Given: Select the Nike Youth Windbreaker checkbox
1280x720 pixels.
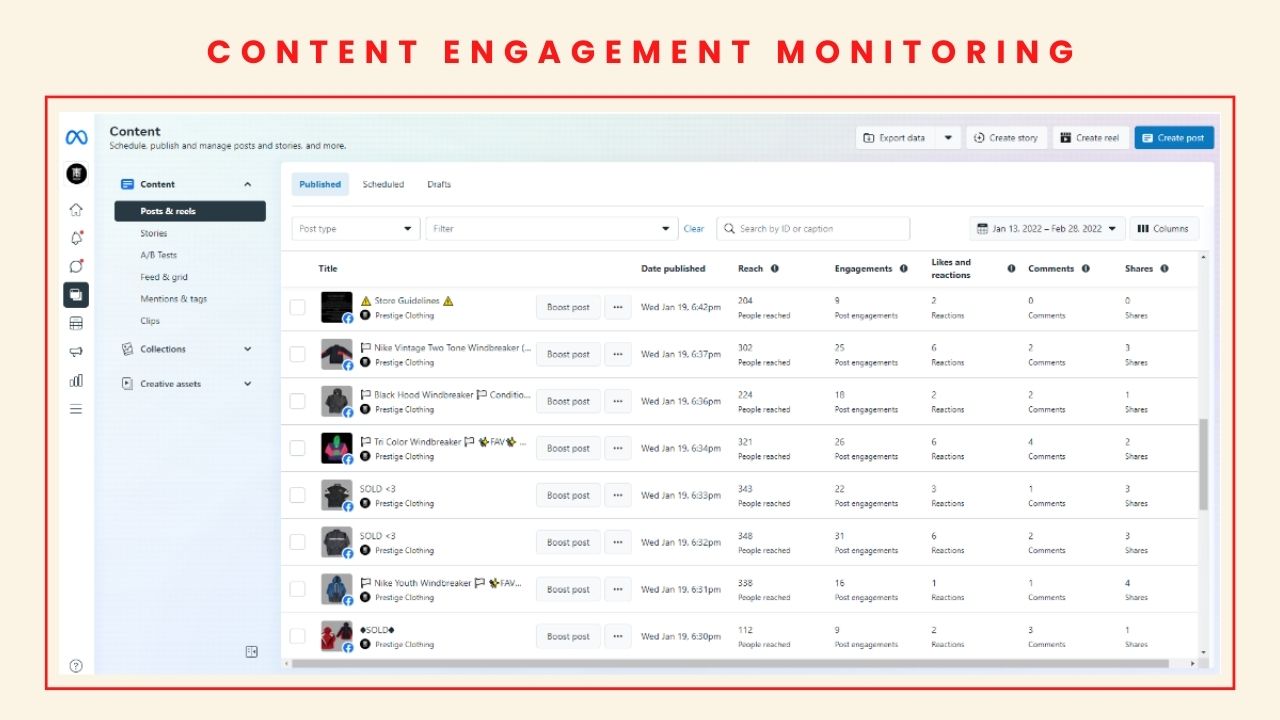Looking at the screenshot, I should click(297, 589).
